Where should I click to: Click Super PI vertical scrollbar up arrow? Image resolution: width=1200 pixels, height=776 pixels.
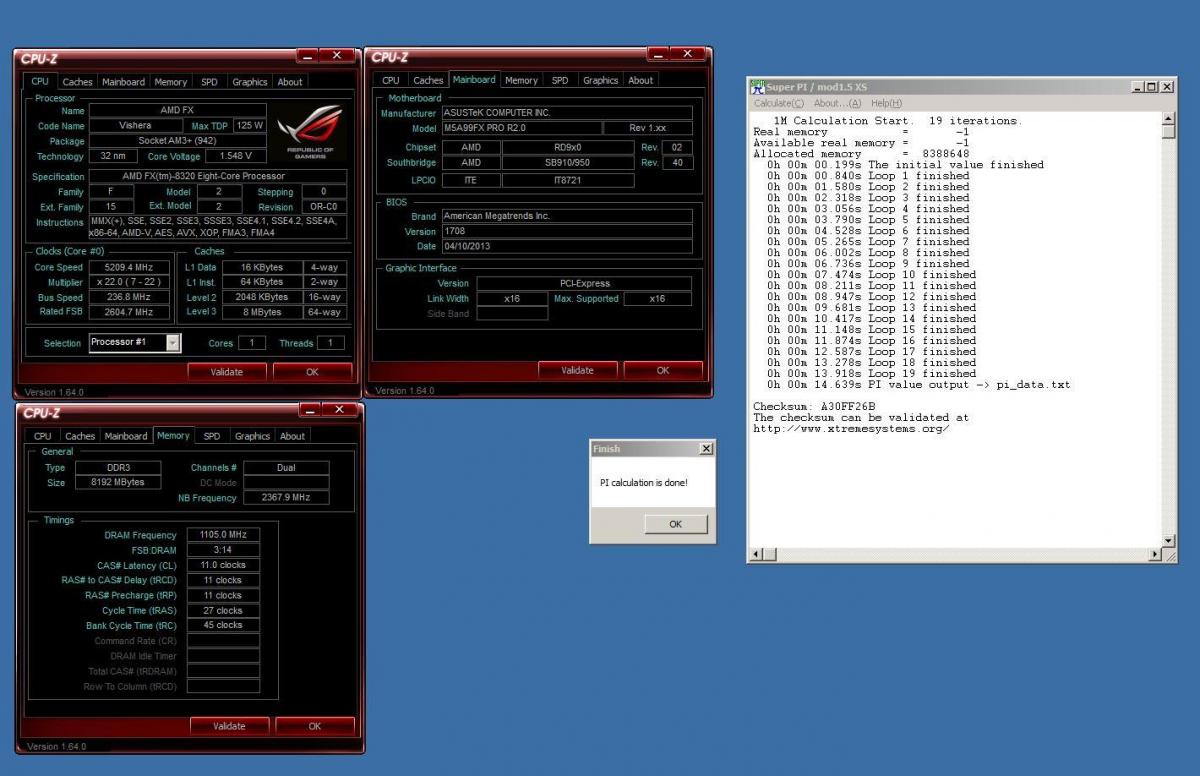pyautogui.click(x=1169, y=118)
